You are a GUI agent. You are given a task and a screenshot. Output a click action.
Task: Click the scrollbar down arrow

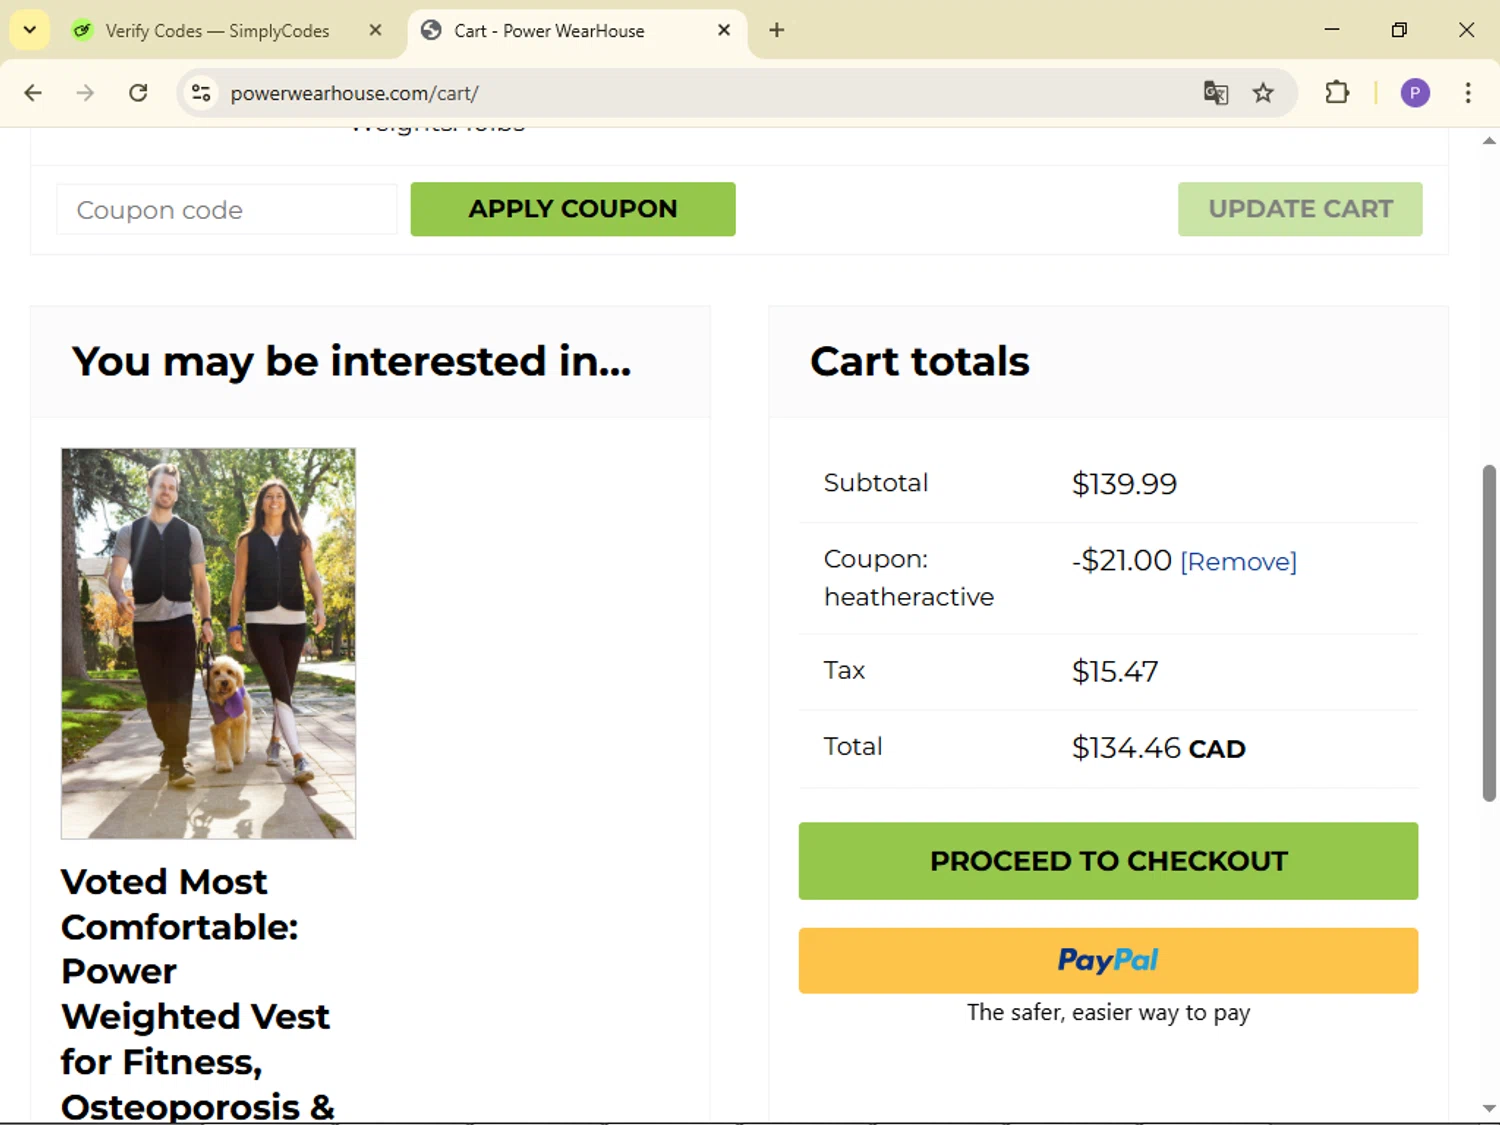coord(1489,1108)
